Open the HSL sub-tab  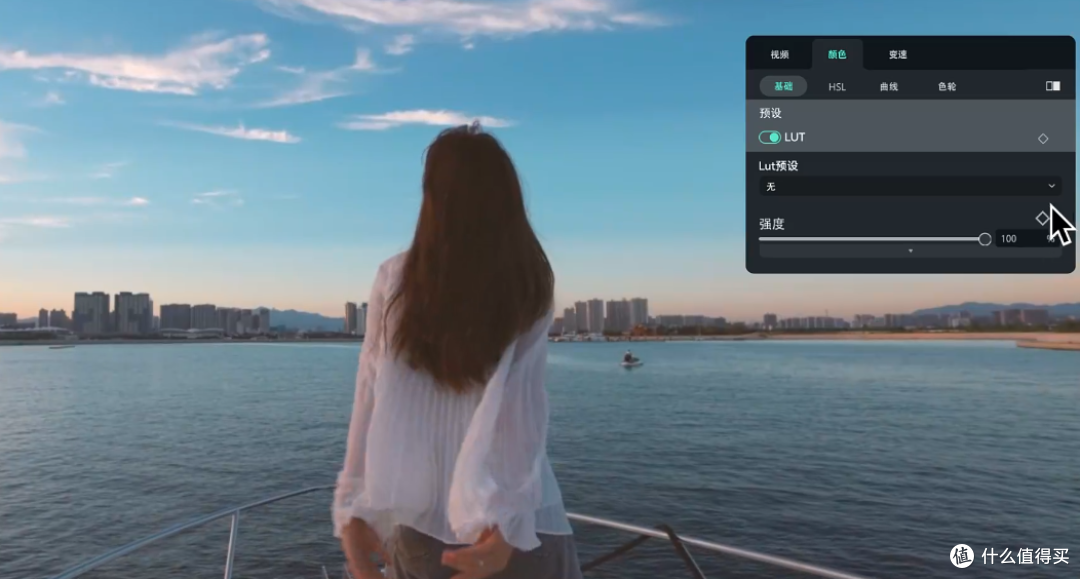point(837,87)
